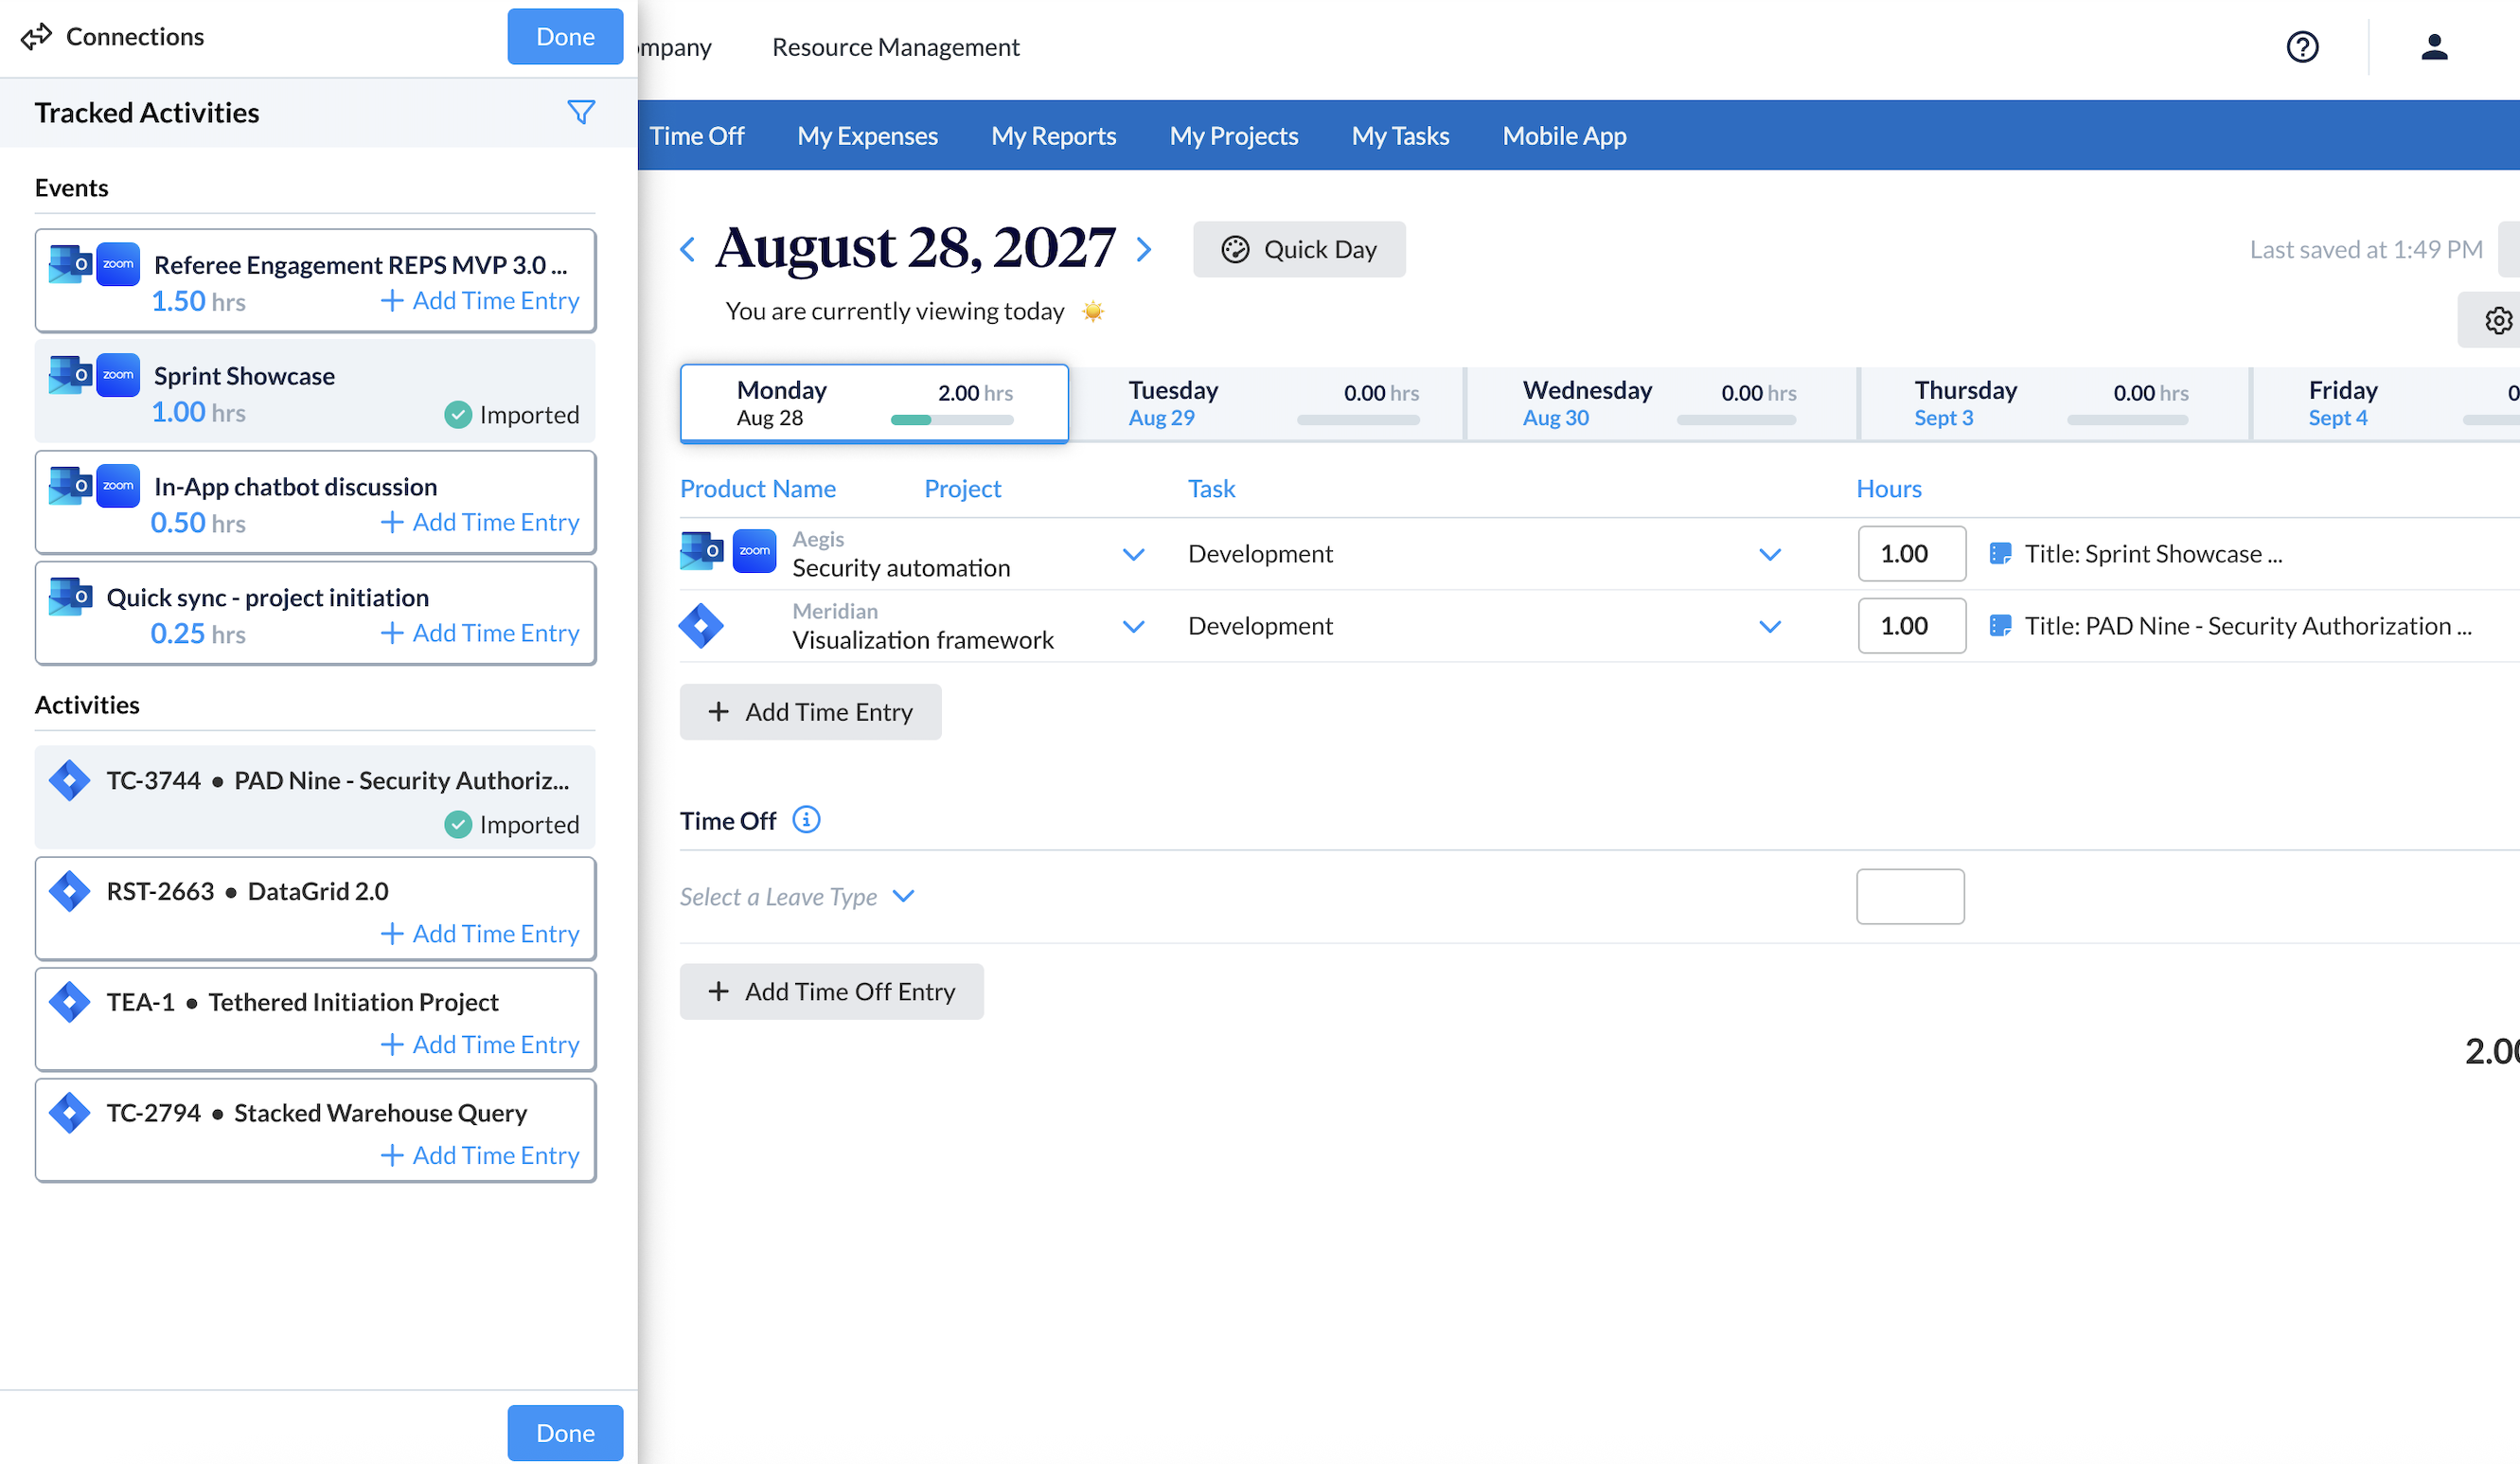Click Imported checkmark on TC-3744 activity

click(x=457, y=824)
